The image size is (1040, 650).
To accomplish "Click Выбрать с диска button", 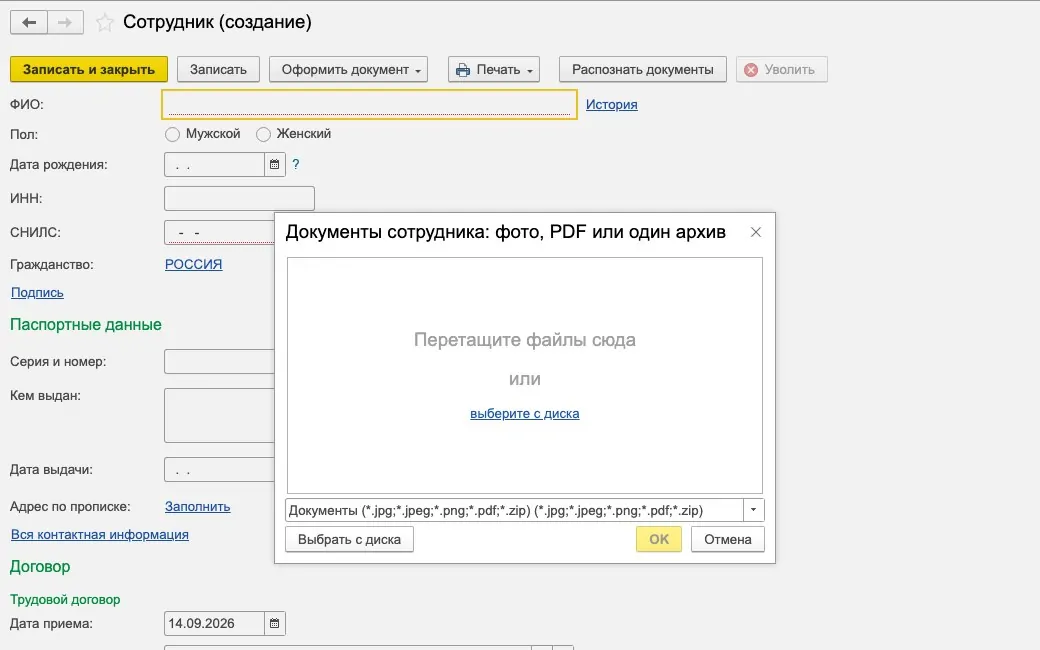I will point(350,539).
